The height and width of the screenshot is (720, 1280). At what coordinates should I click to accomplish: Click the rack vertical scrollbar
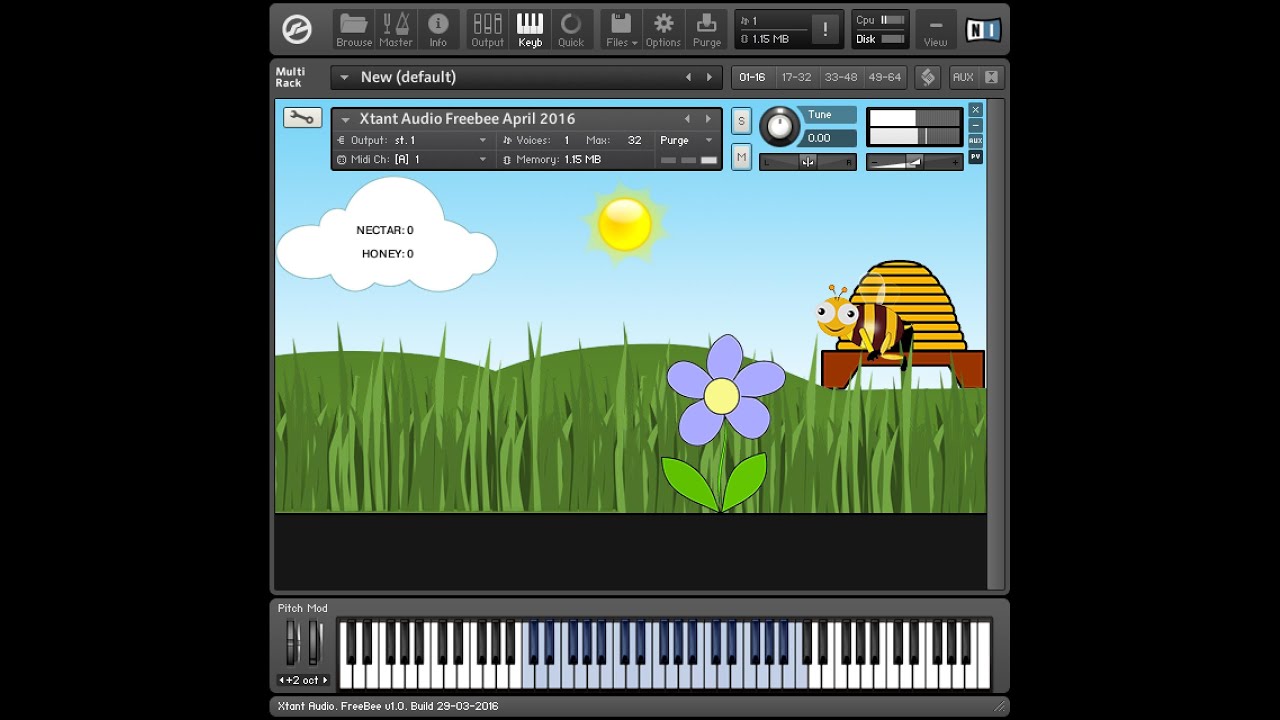coord(995,343)
